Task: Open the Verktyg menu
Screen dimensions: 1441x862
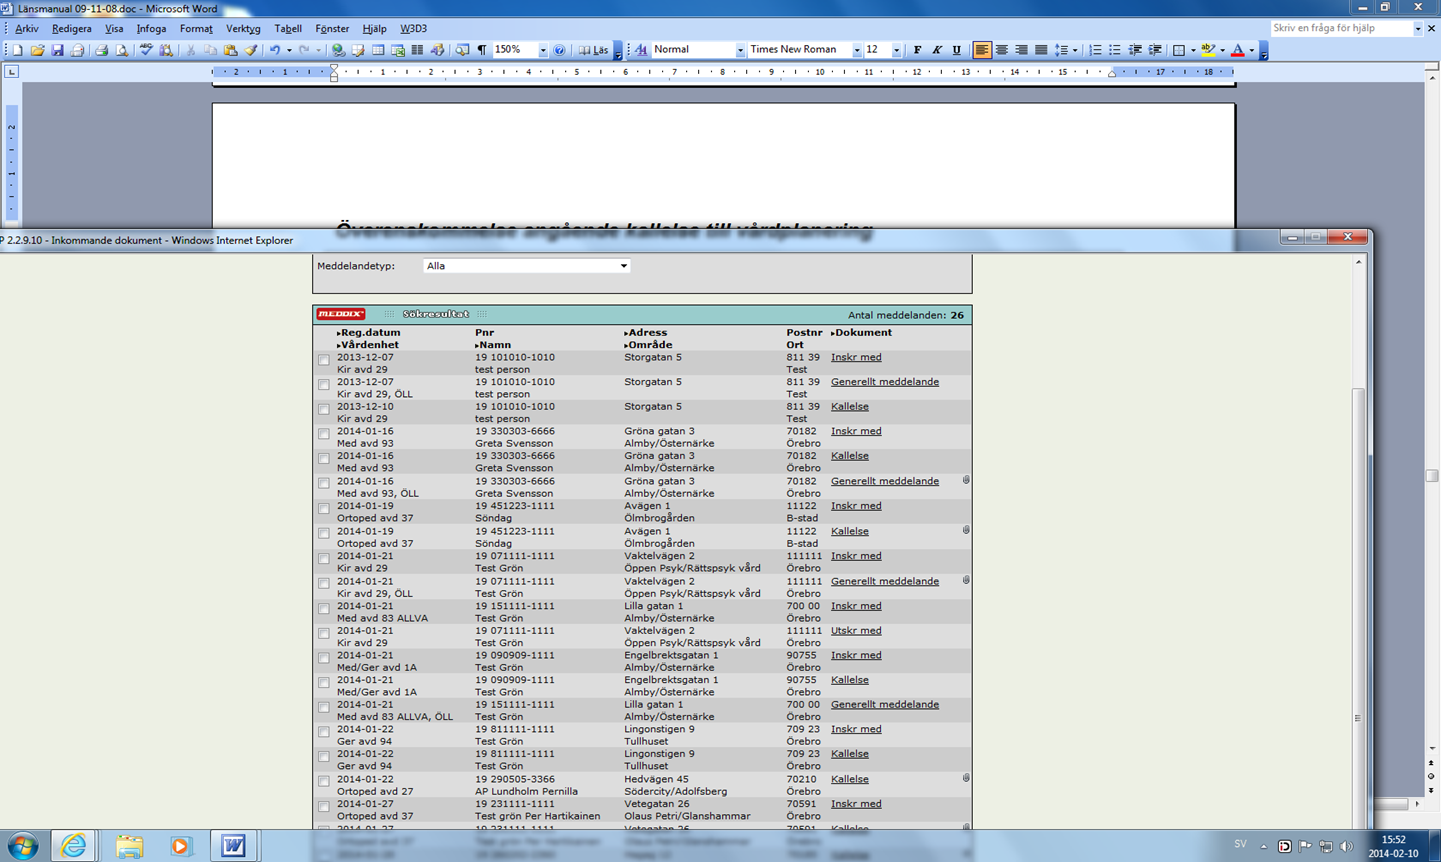Action: [243, 29]
